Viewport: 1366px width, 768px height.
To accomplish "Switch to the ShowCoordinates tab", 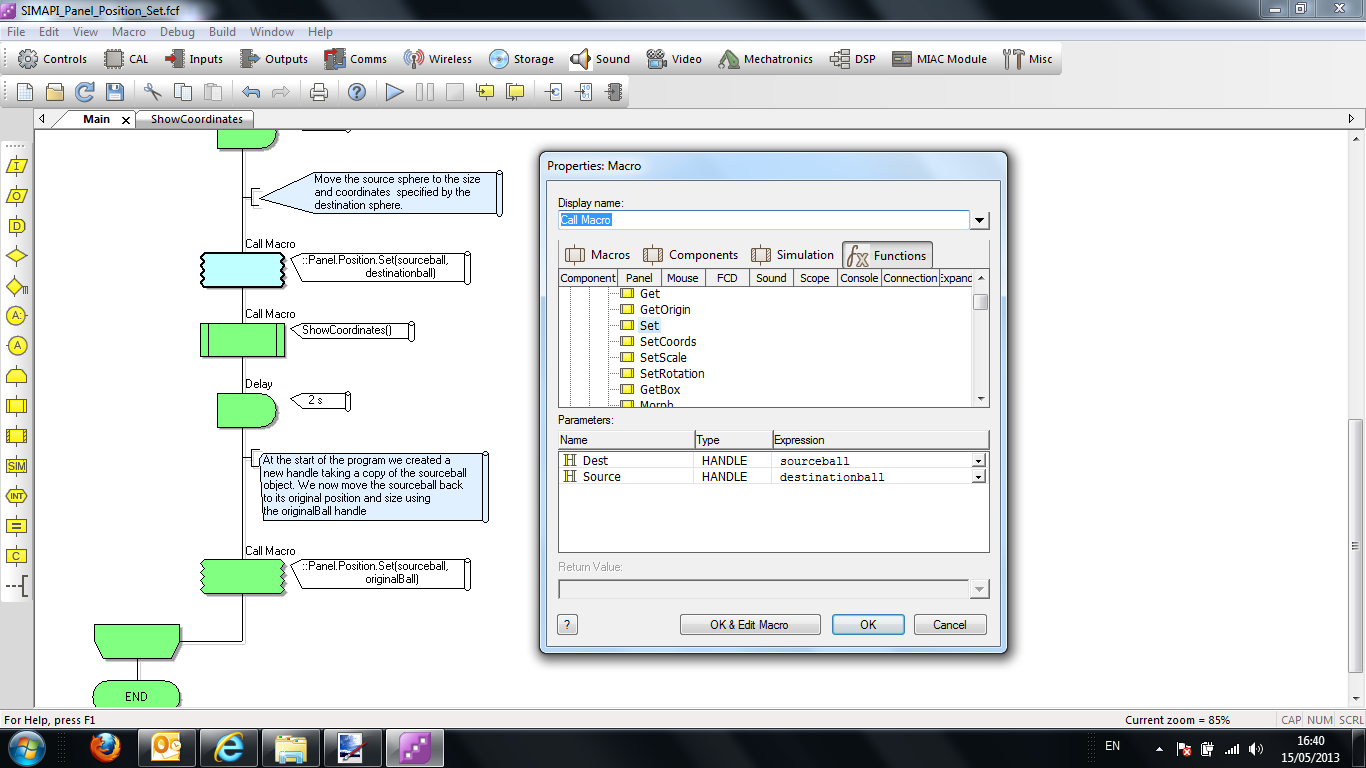I will tap(196, 119).
